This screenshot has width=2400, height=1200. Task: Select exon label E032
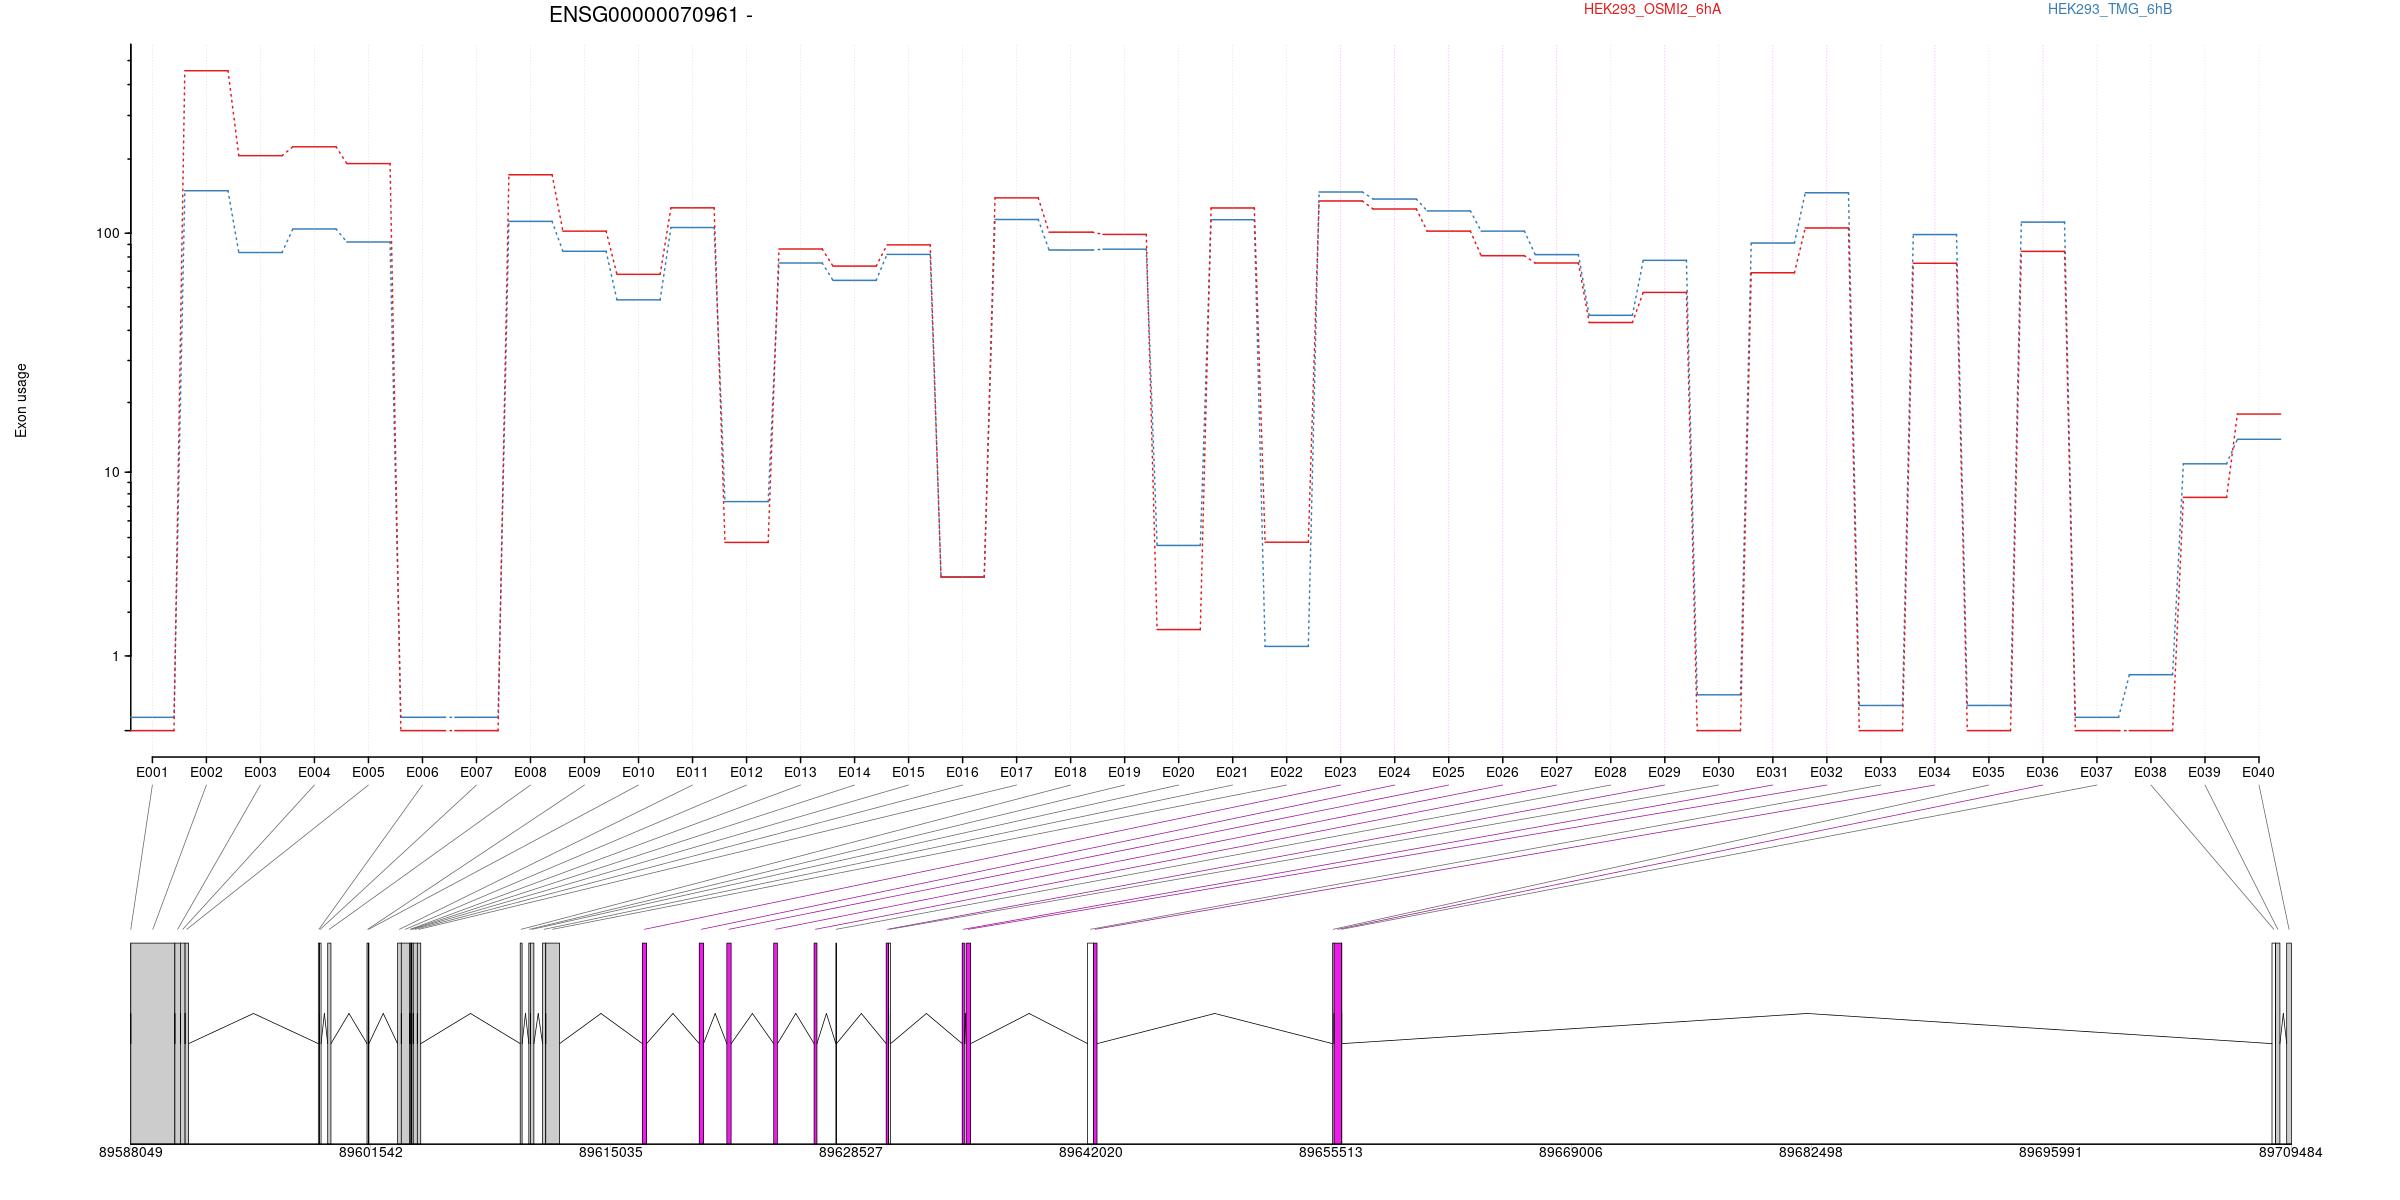[x=1826, y=772]
